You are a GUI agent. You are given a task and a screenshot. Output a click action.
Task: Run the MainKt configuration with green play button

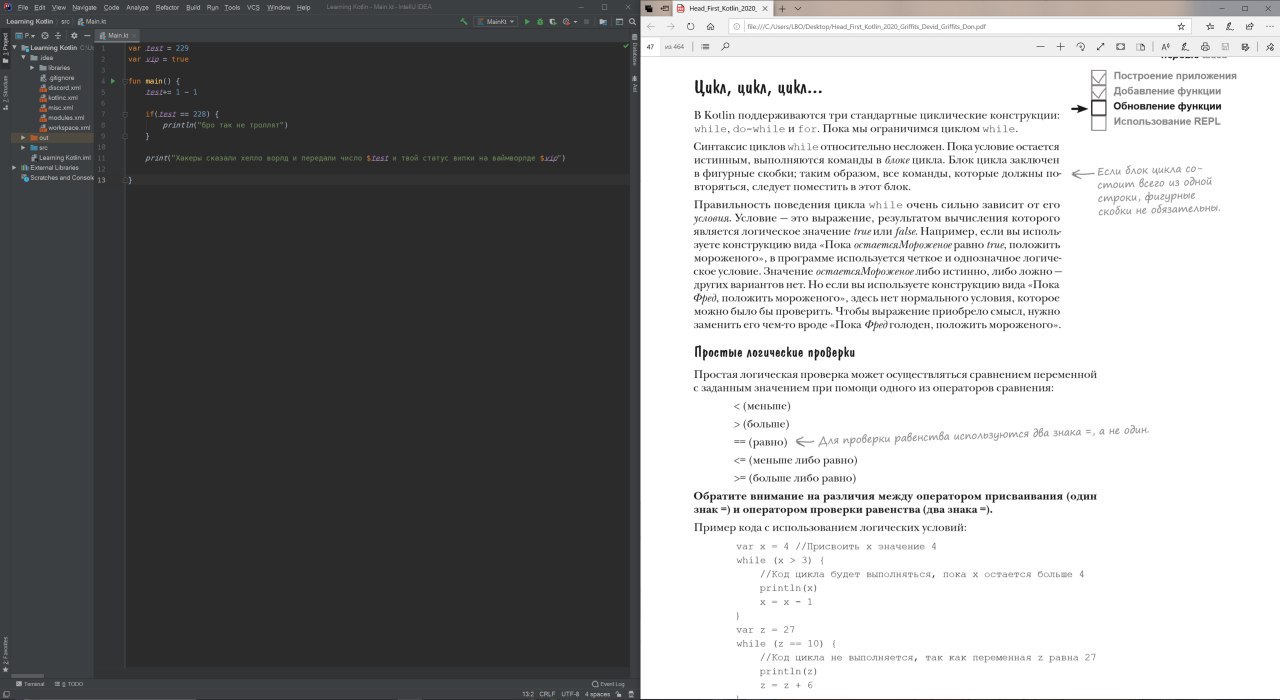(527, 21)
